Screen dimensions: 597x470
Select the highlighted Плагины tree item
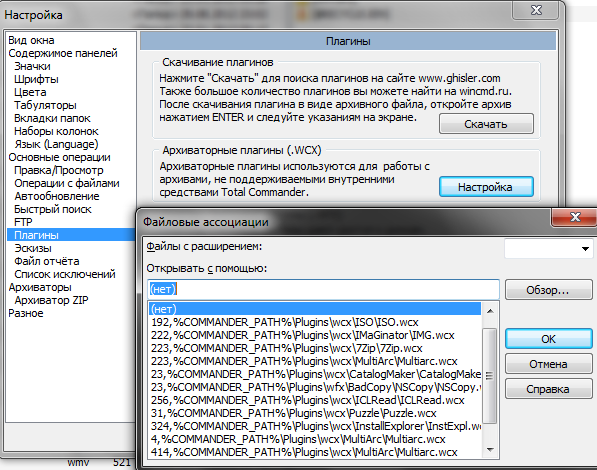(71, 235)
